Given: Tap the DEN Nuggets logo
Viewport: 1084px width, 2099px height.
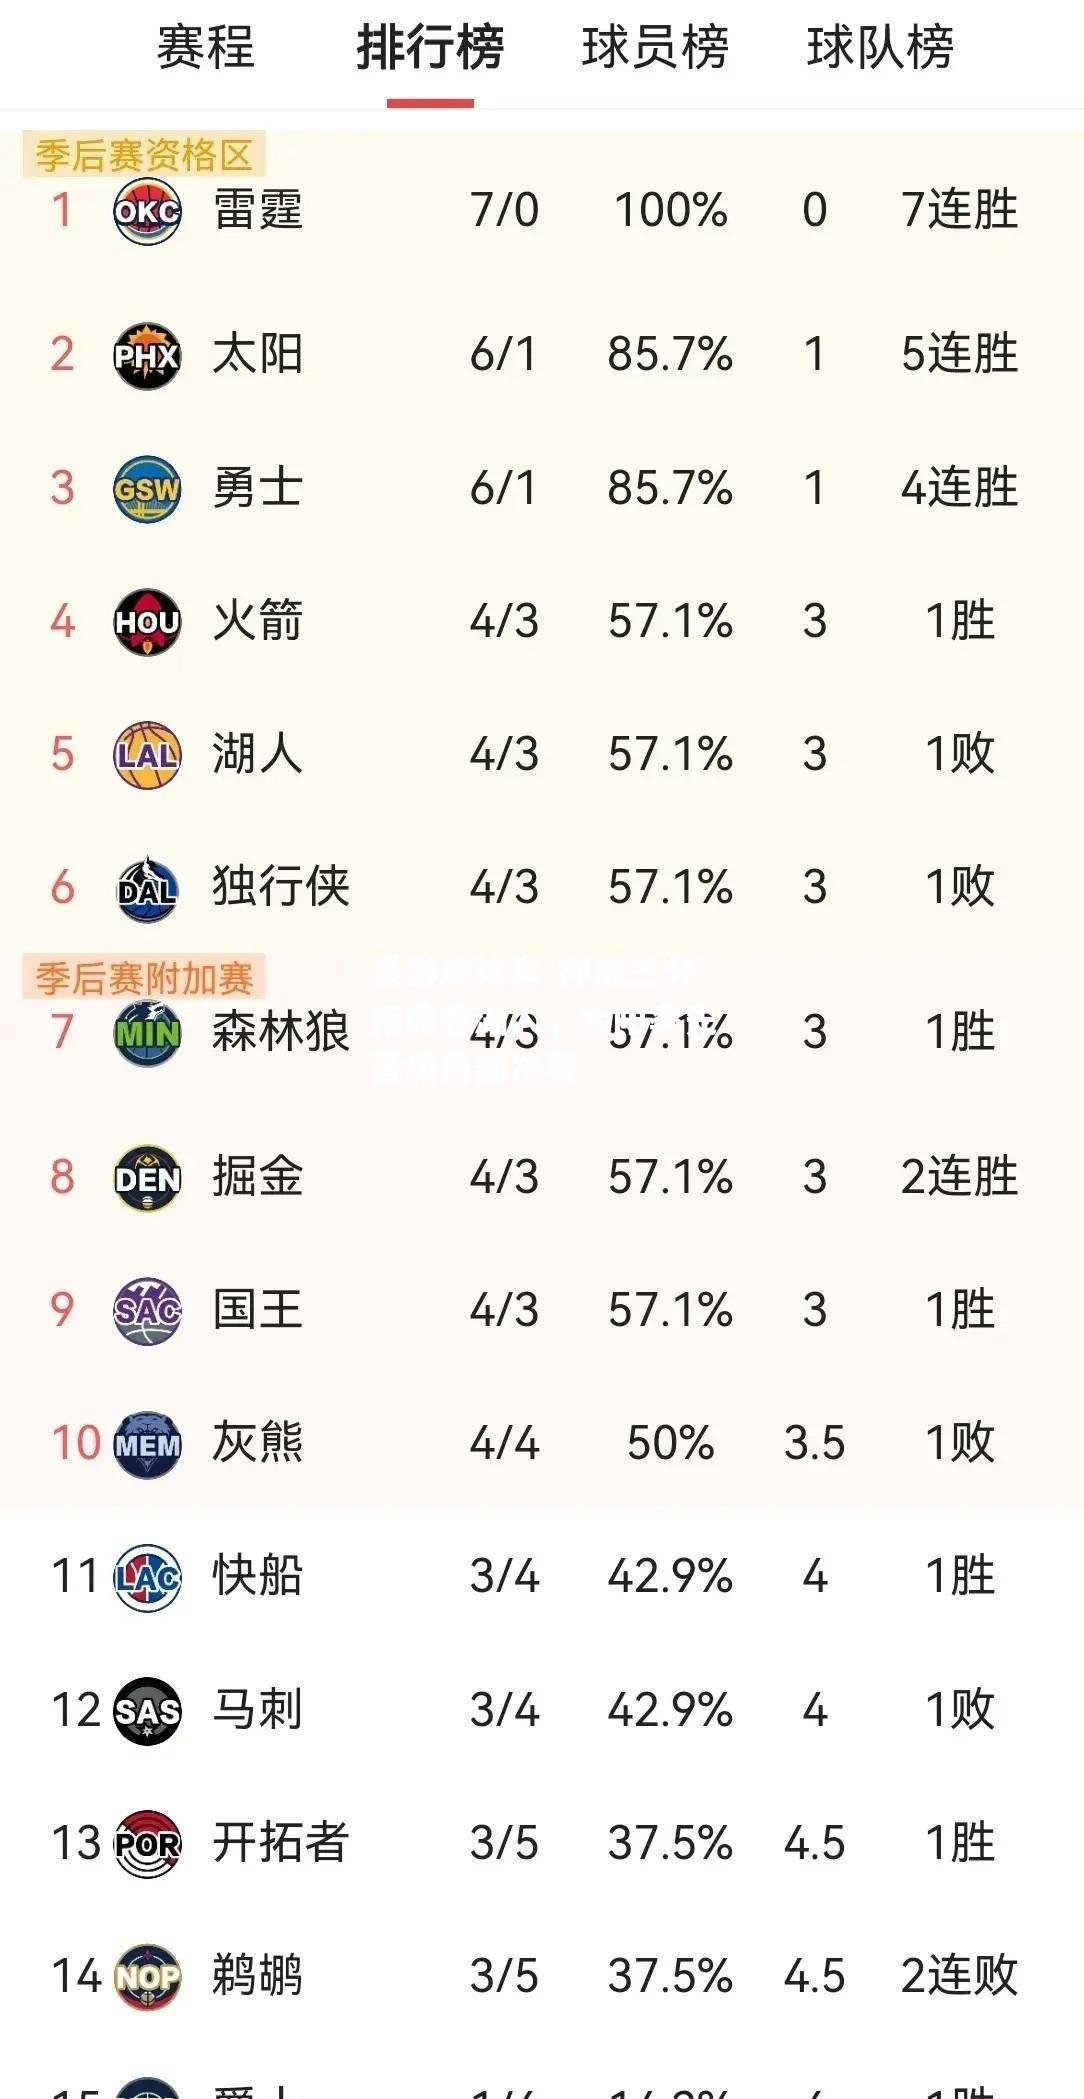Looking at the screenshot, I should 147,1178.
